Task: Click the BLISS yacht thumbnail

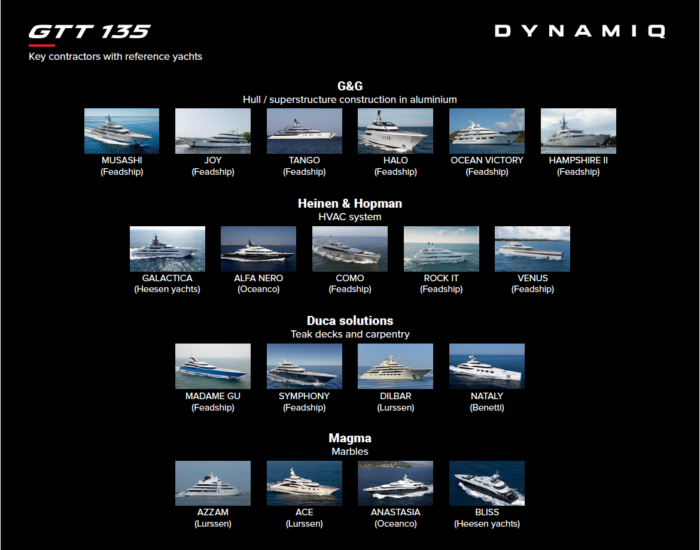Action: click(x=487, y=483)
